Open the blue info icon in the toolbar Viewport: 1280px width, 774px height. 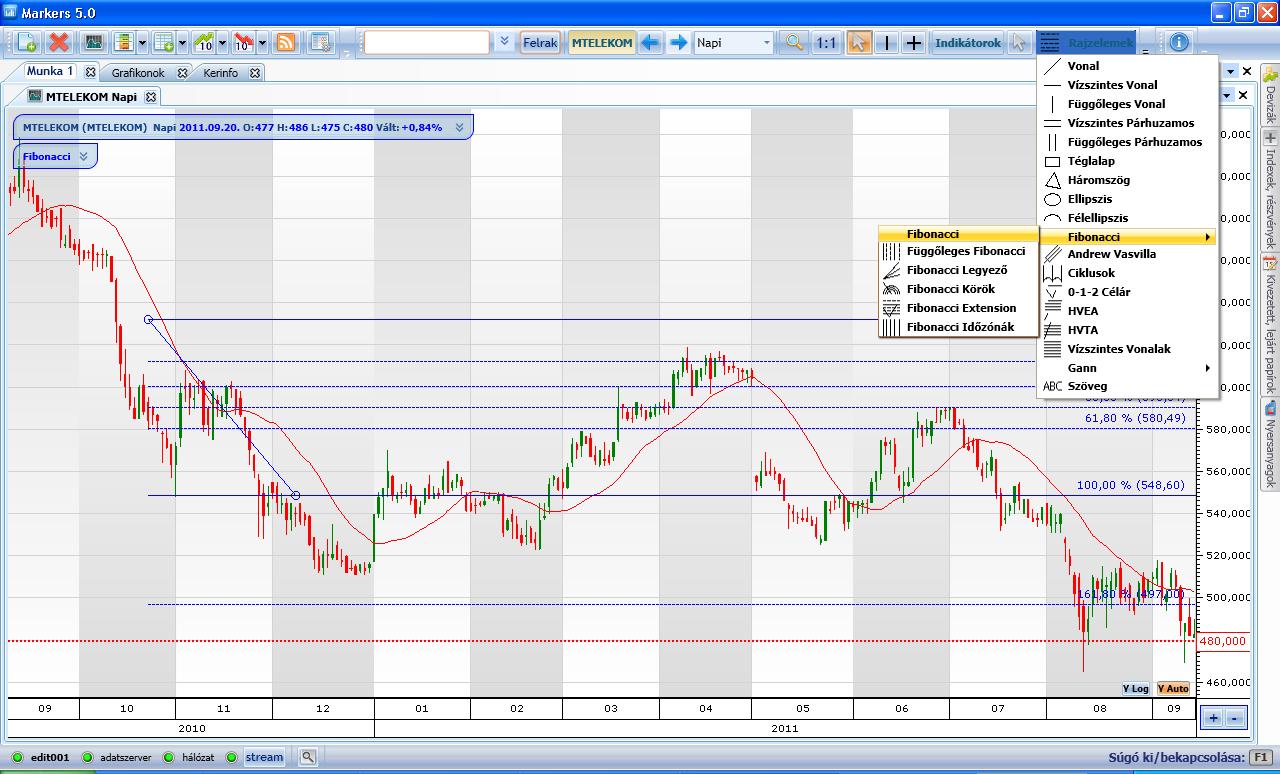point(1180,43)
